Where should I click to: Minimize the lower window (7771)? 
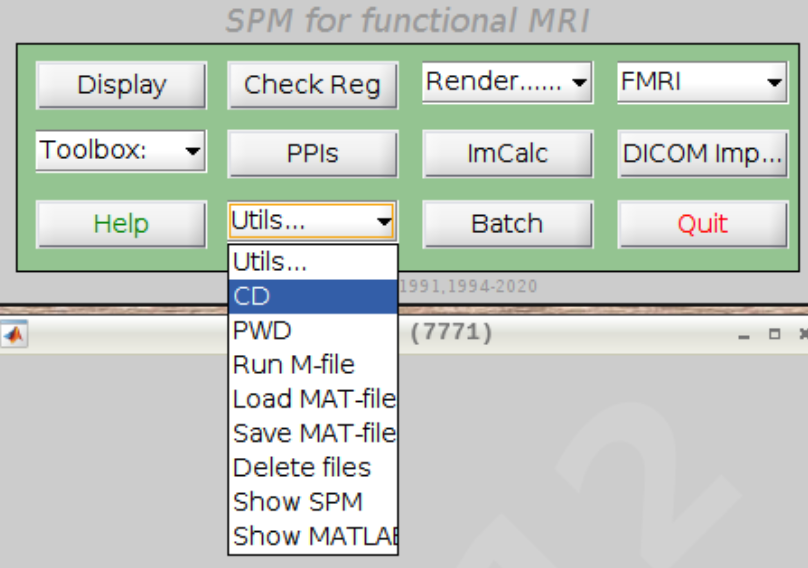click(744, 335)
